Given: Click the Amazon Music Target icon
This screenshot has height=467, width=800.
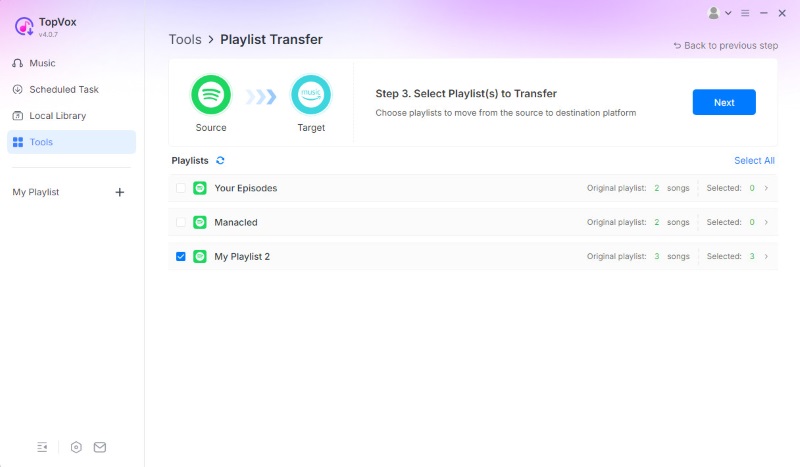Looking at the screenshot, I should (311, 95).
